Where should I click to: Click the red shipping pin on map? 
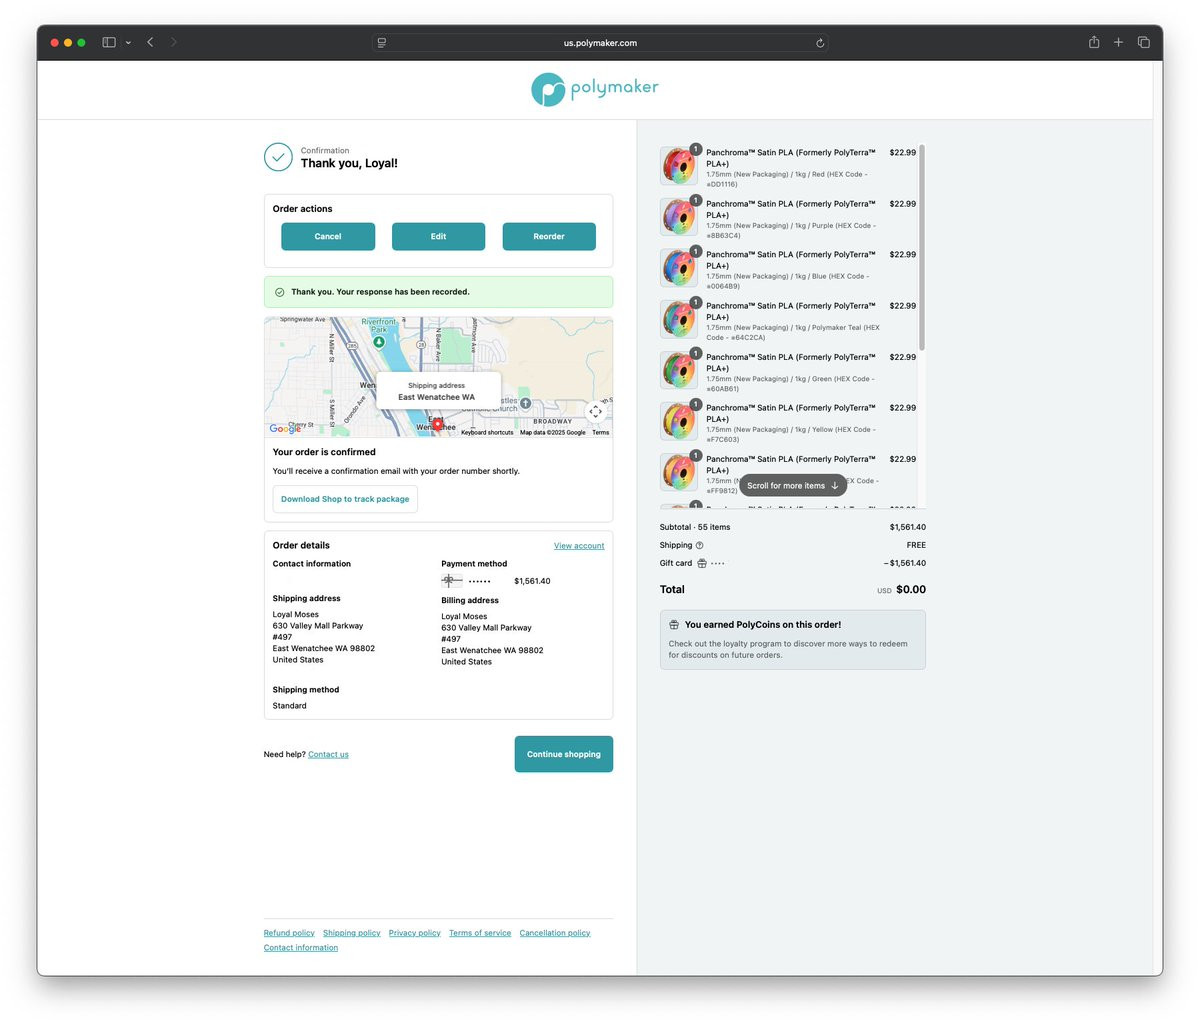437,424
